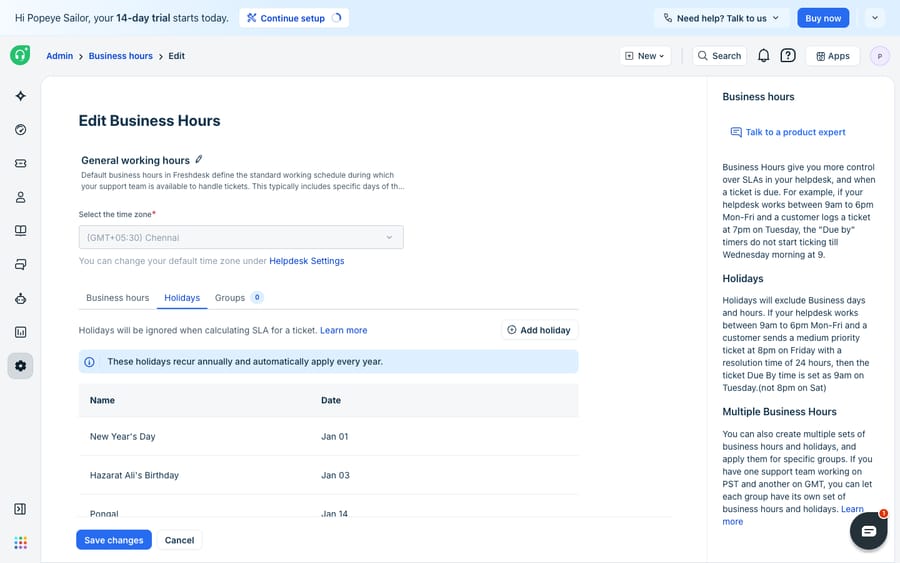
Task: Open the Freddy AI sparkle icon
Action: click(x=21, y=96)
